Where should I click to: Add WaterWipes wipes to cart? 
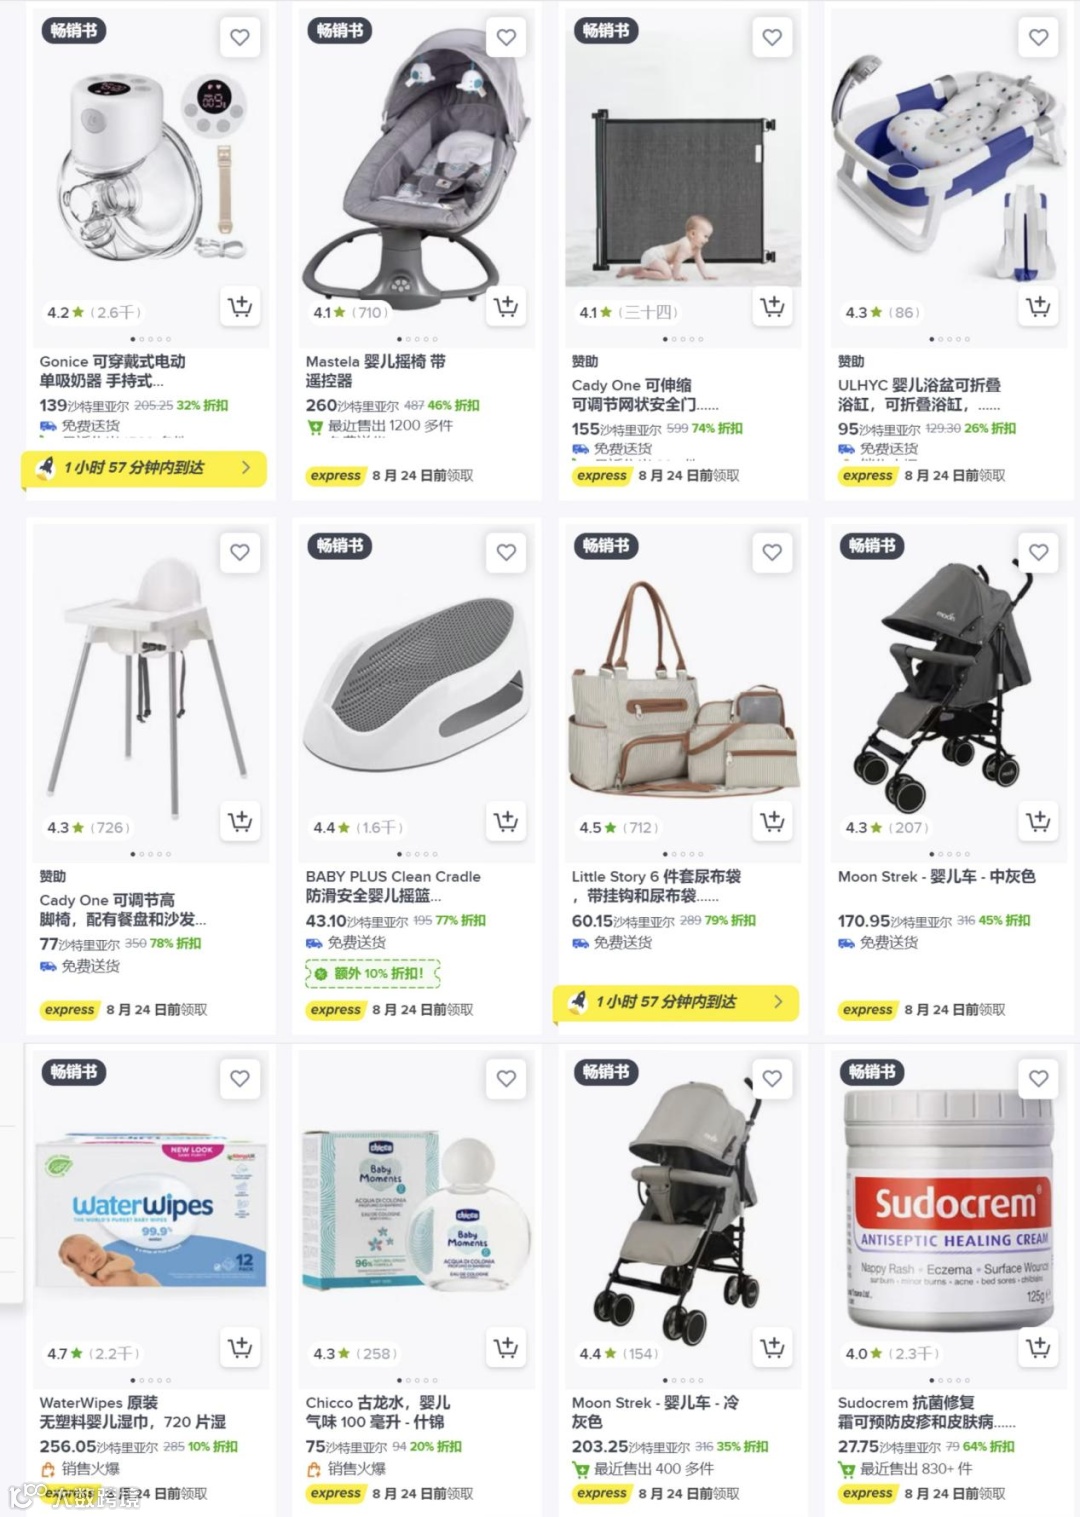240,1348
